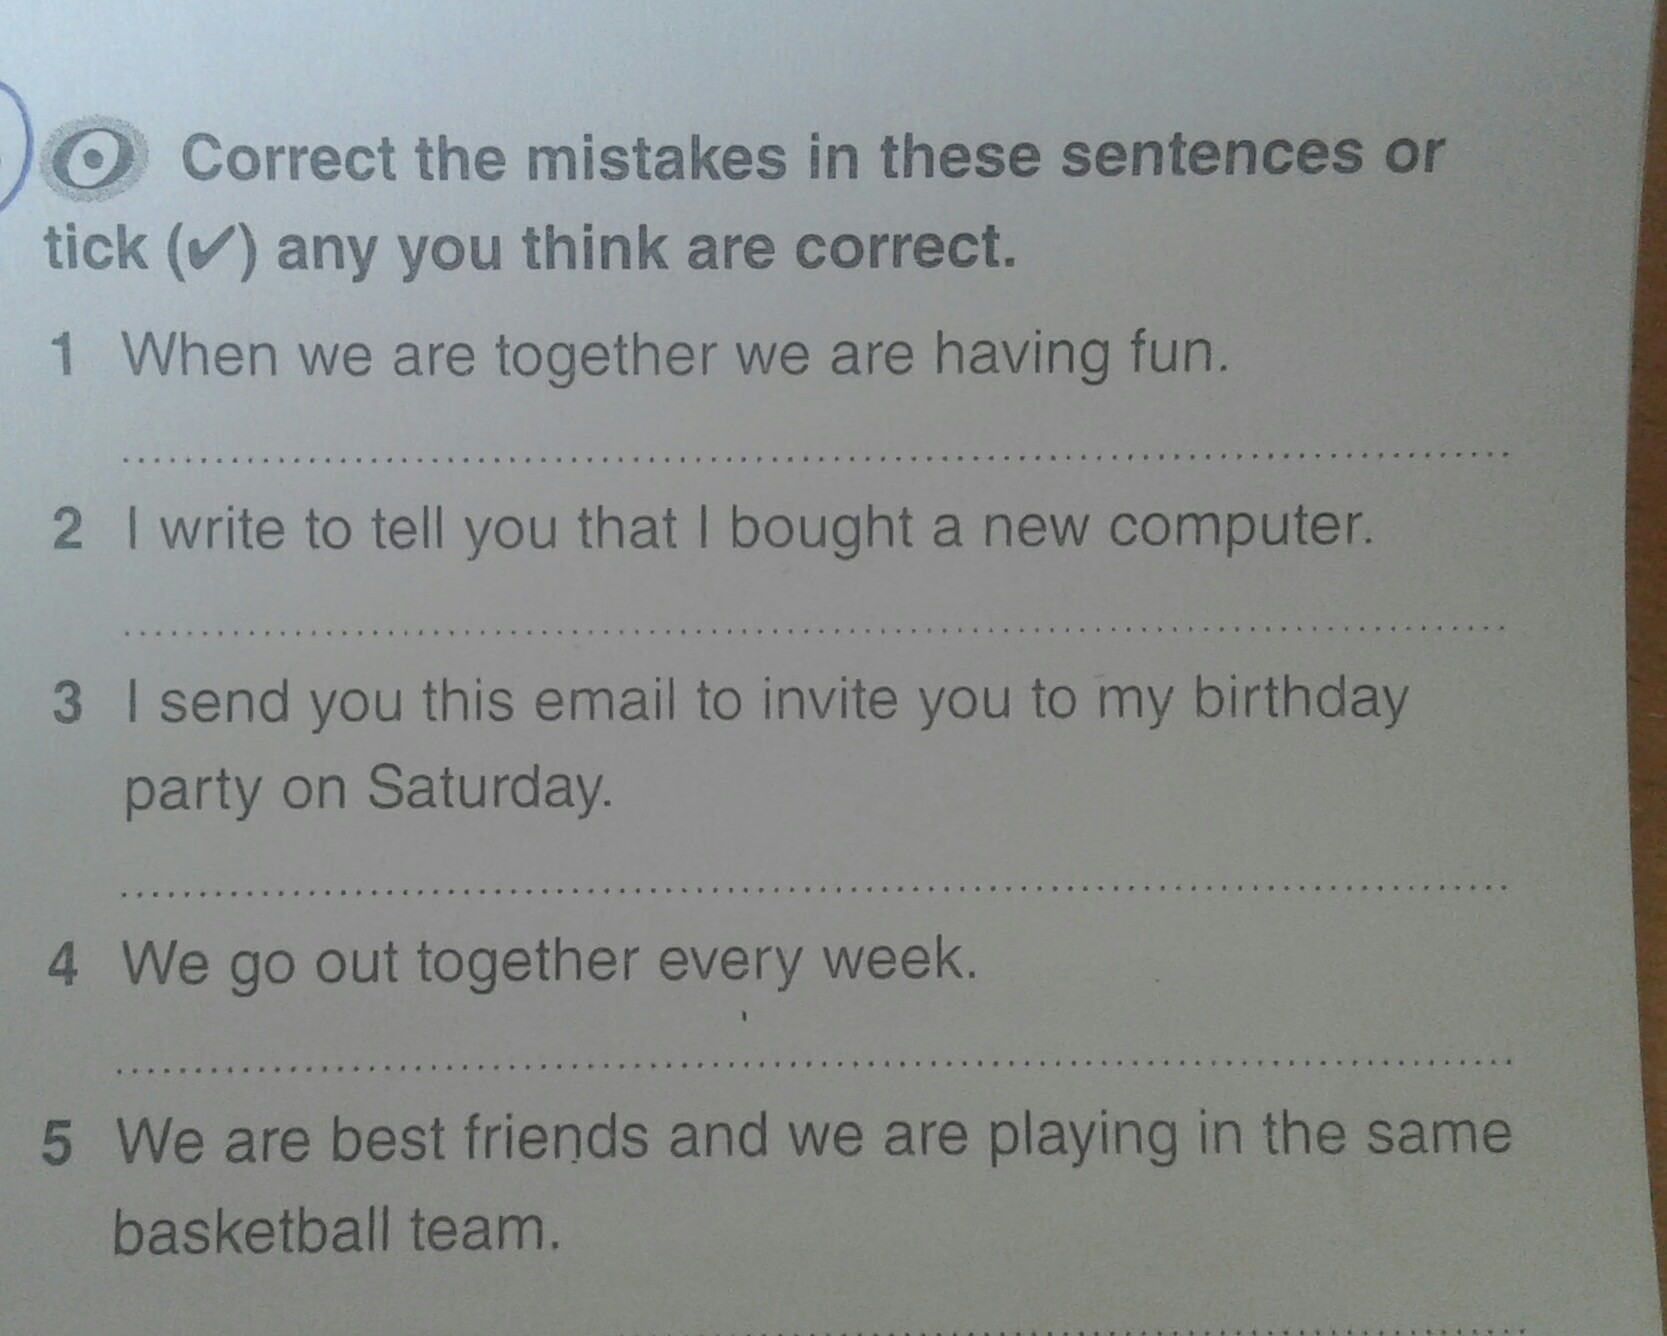Screen dimensions: 1667x1336
Task: Click the number 1 before the first sentence
Action: (64, 355)
